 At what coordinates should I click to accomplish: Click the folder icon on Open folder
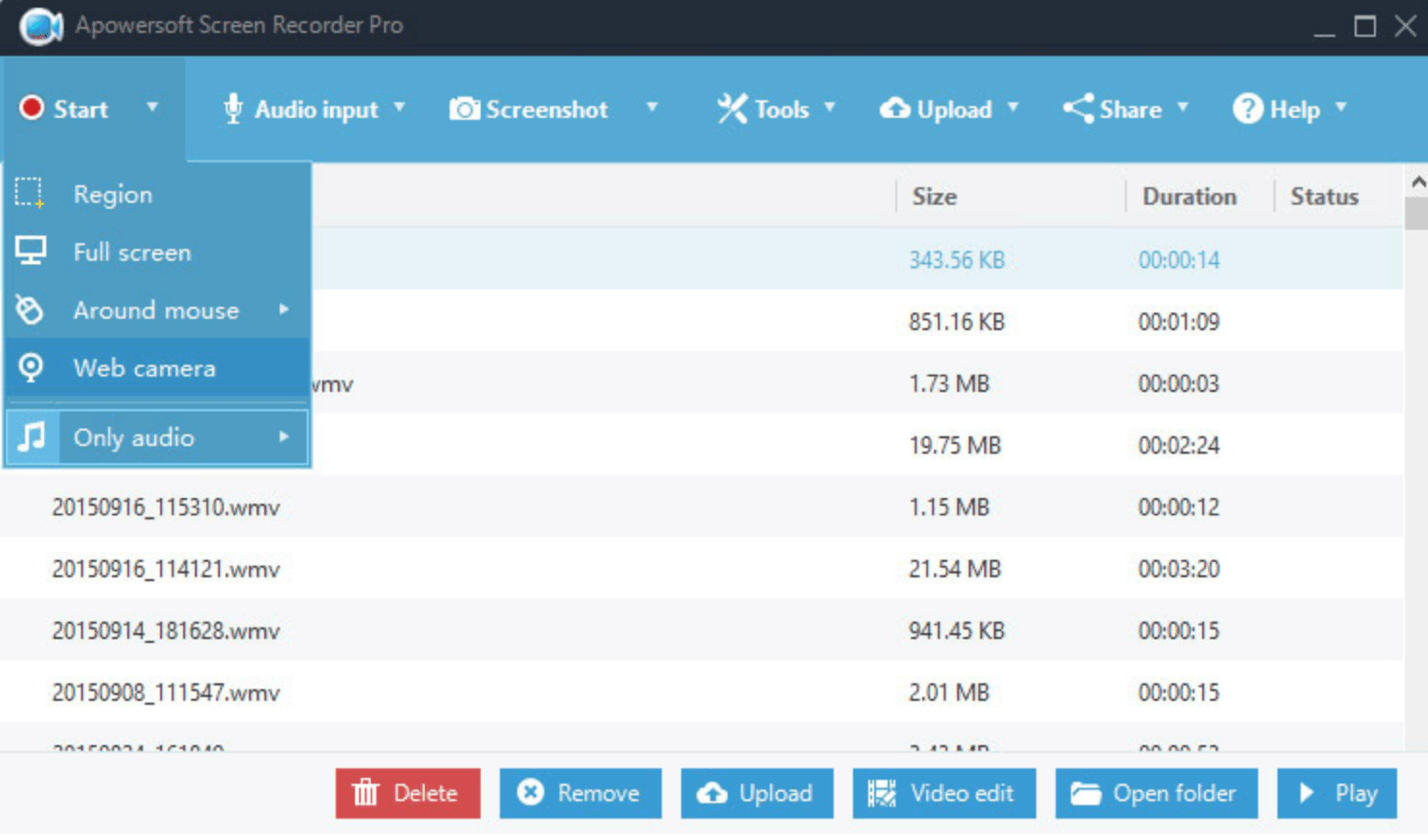pos(1086,794)
